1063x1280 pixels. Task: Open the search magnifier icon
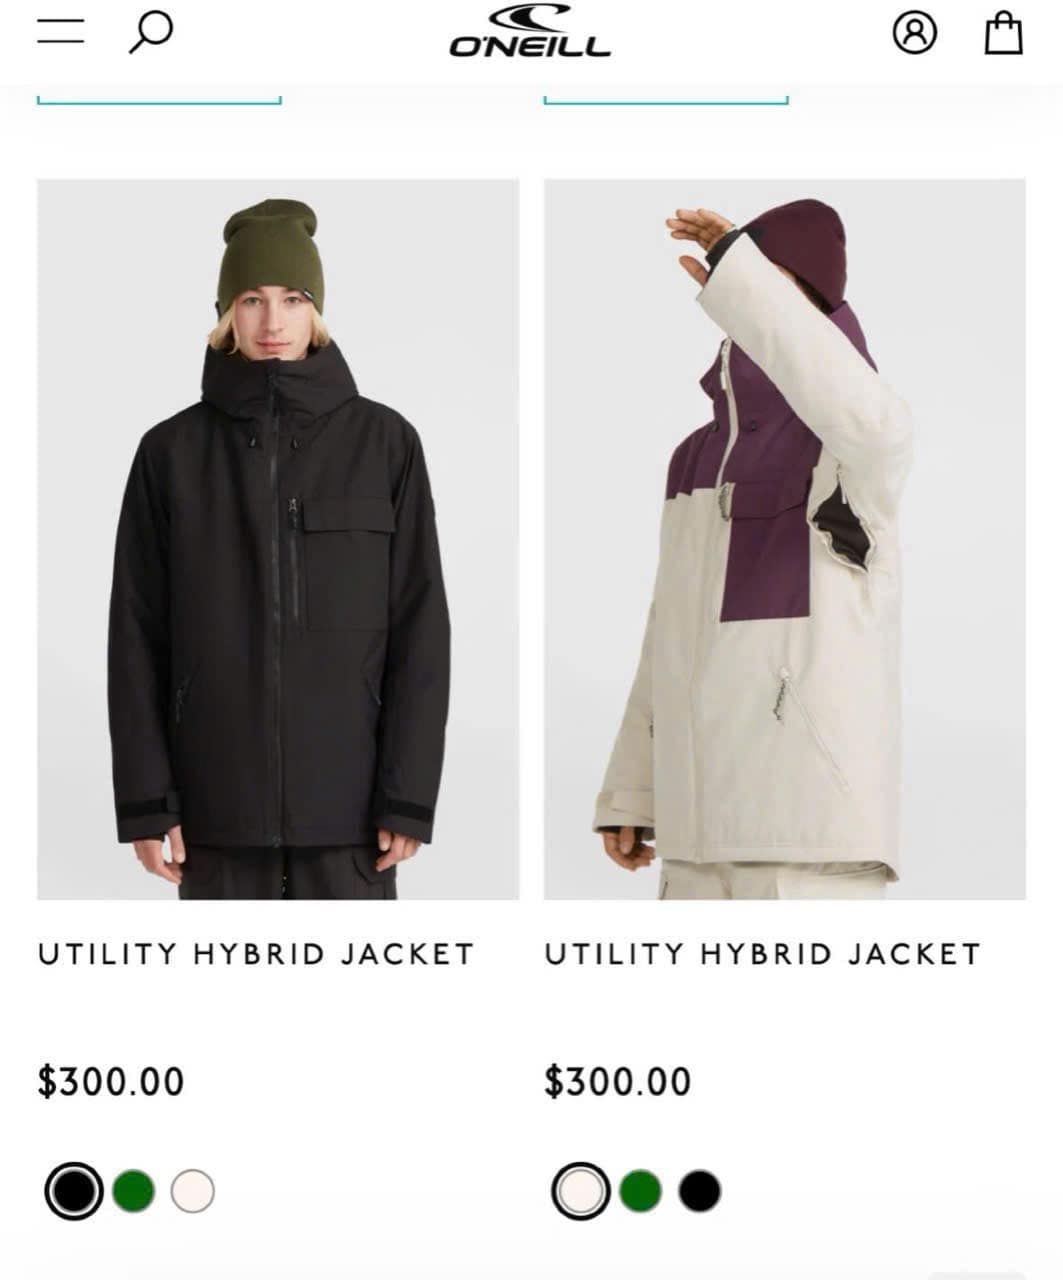(x=150, y=32)
